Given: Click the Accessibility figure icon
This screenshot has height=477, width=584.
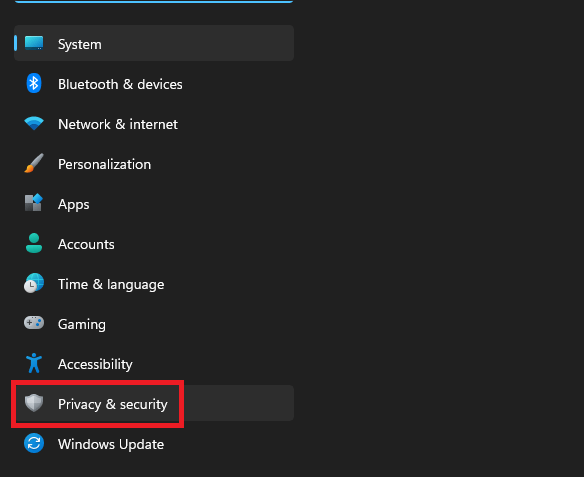Looking at the screenshot, I should click(x=34, y=363).
